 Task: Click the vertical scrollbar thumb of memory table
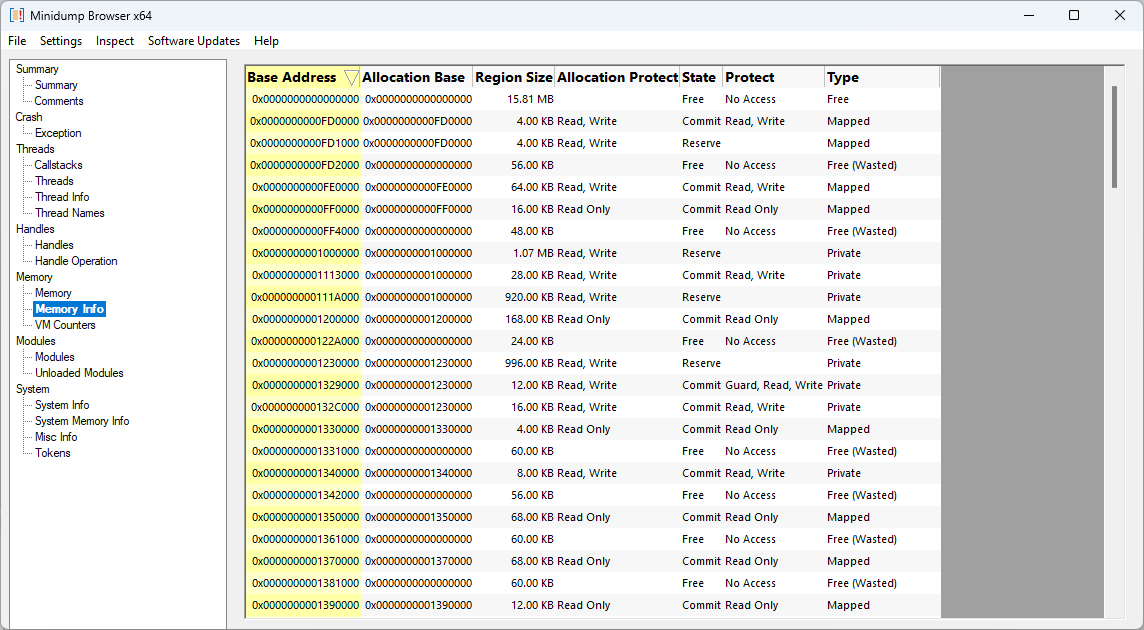pyautogui.click(x=1114, y=137)
